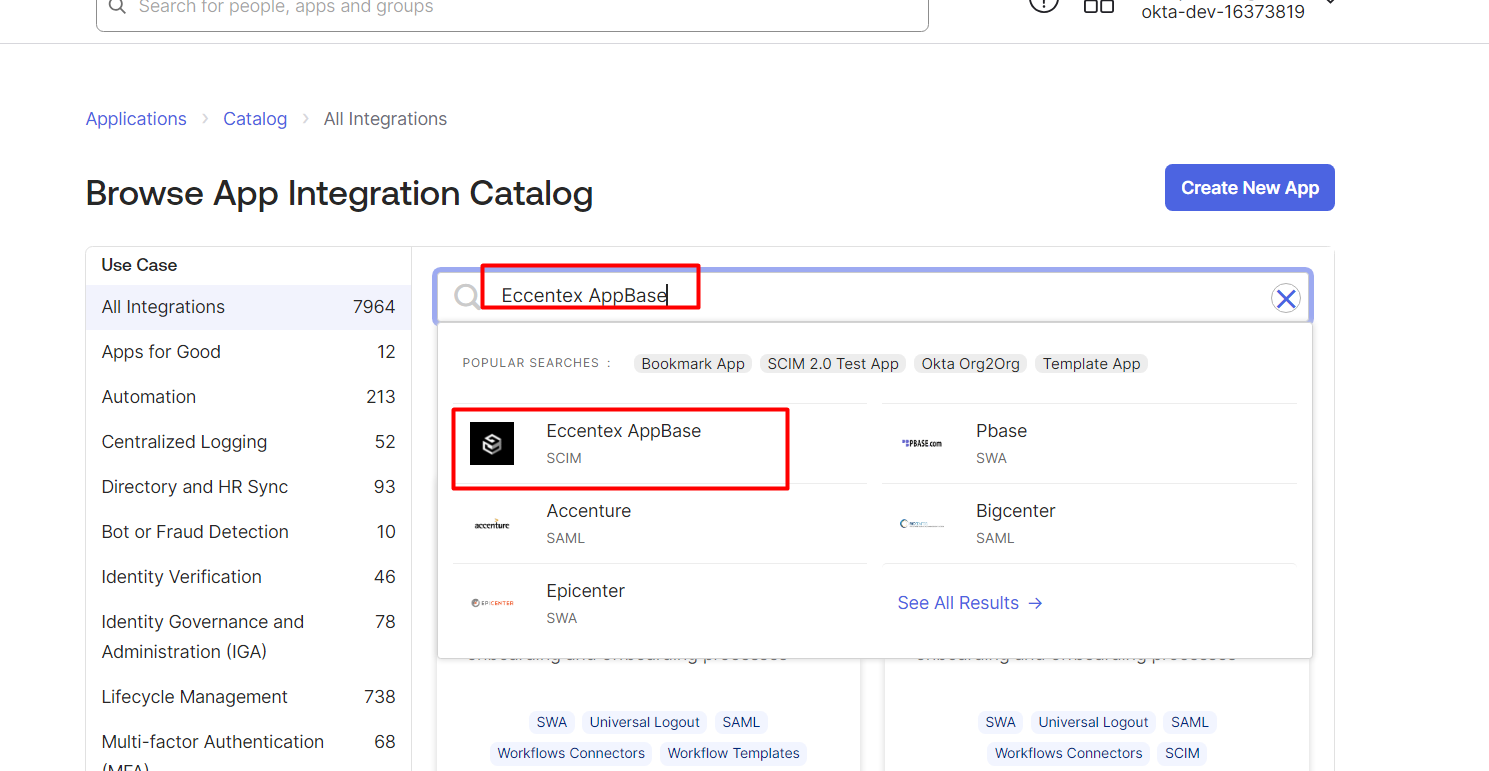Select Directory and HR Sync use case
Viewport: 1489px width, 771px height.
click(x=248, y=487)
